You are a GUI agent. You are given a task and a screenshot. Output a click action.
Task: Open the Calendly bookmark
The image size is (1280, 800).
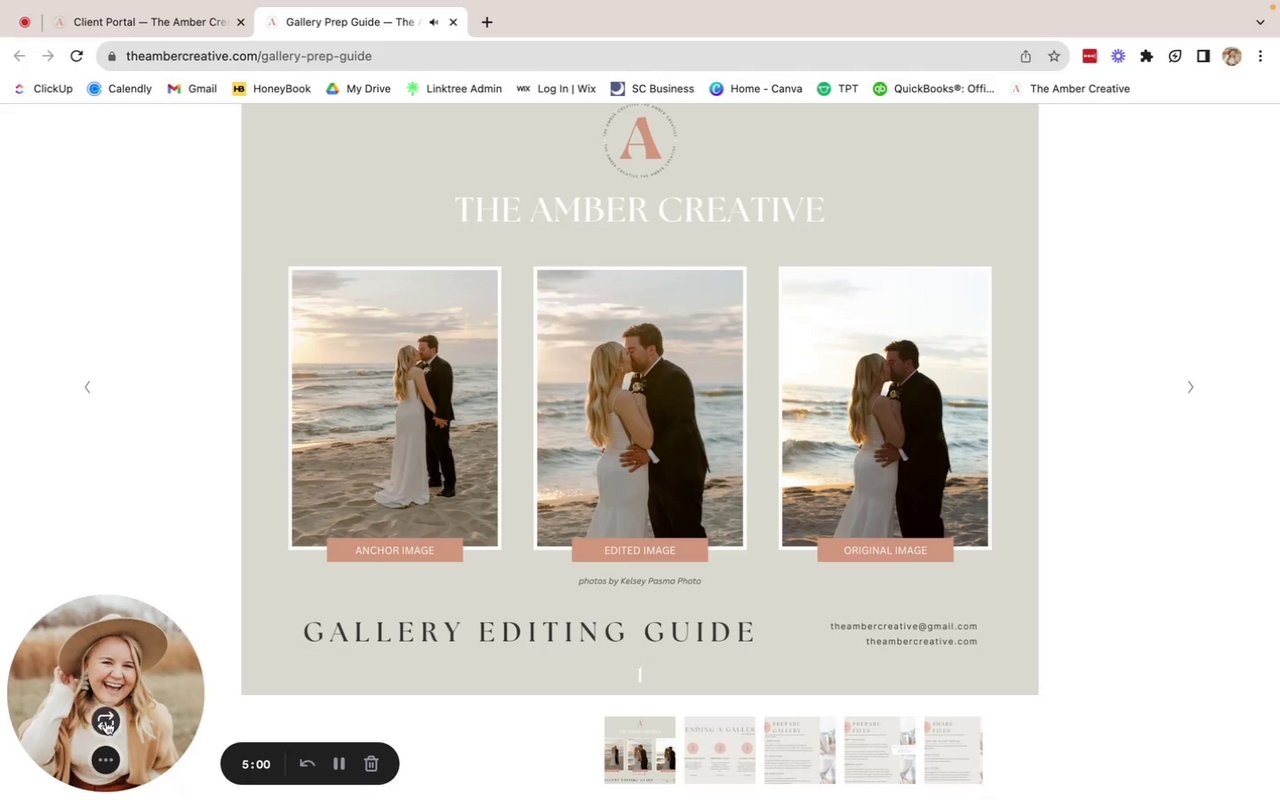click(120, 89)
